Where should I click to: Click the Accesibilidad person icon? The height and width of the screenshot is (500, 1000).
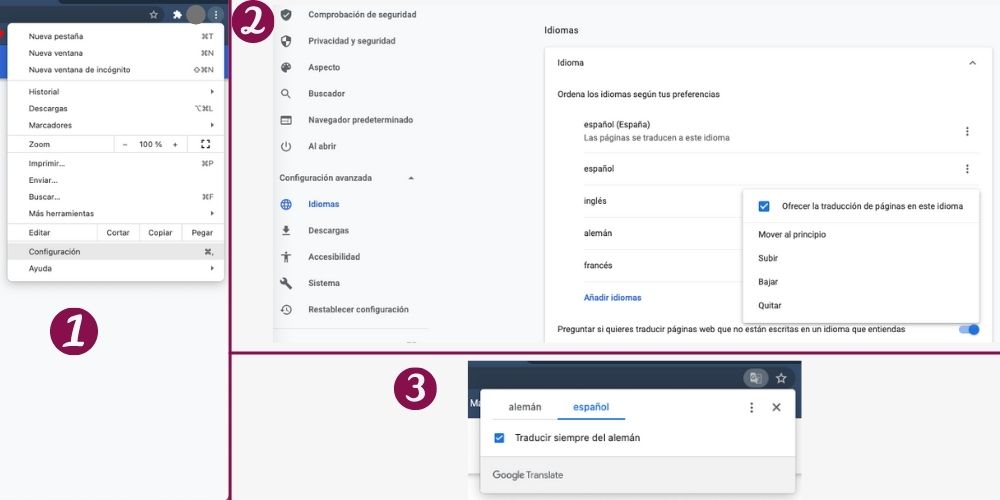286,256
